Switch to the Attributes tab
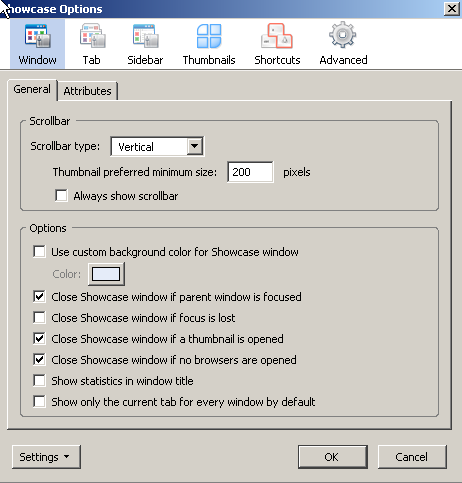This screenshot has height=483, width=462. 87,91
